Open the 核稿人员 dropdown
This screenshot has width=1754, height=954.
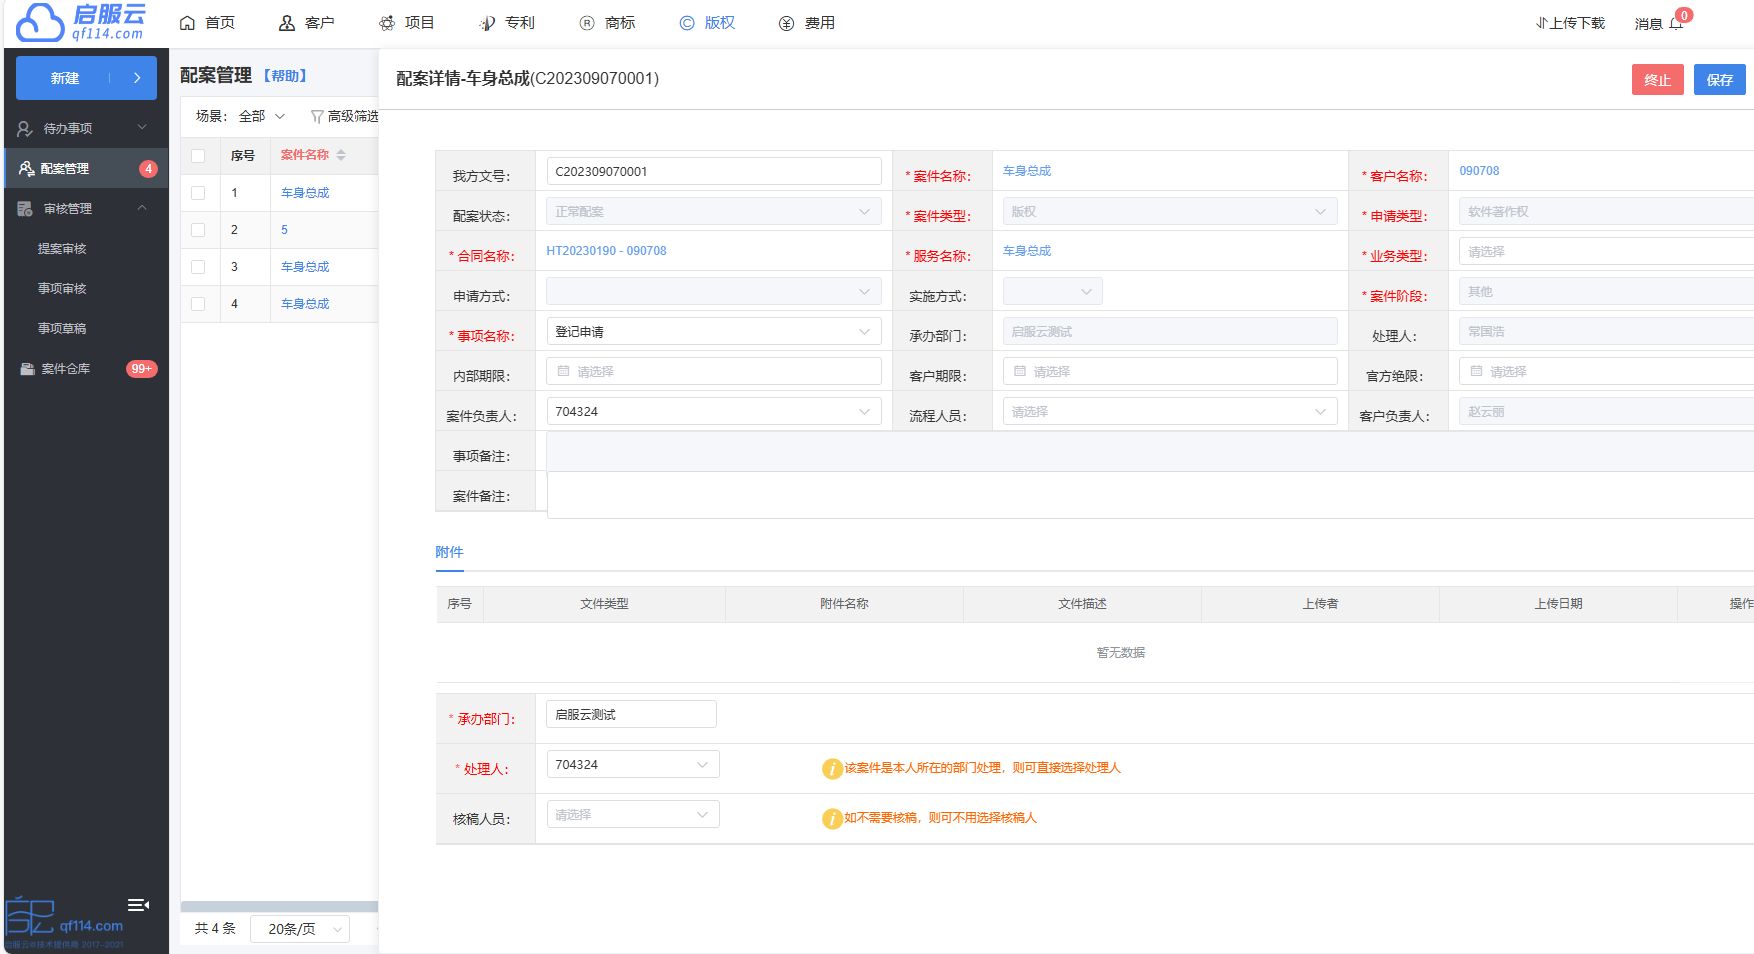pyautogui.click(x=632, y=814)
